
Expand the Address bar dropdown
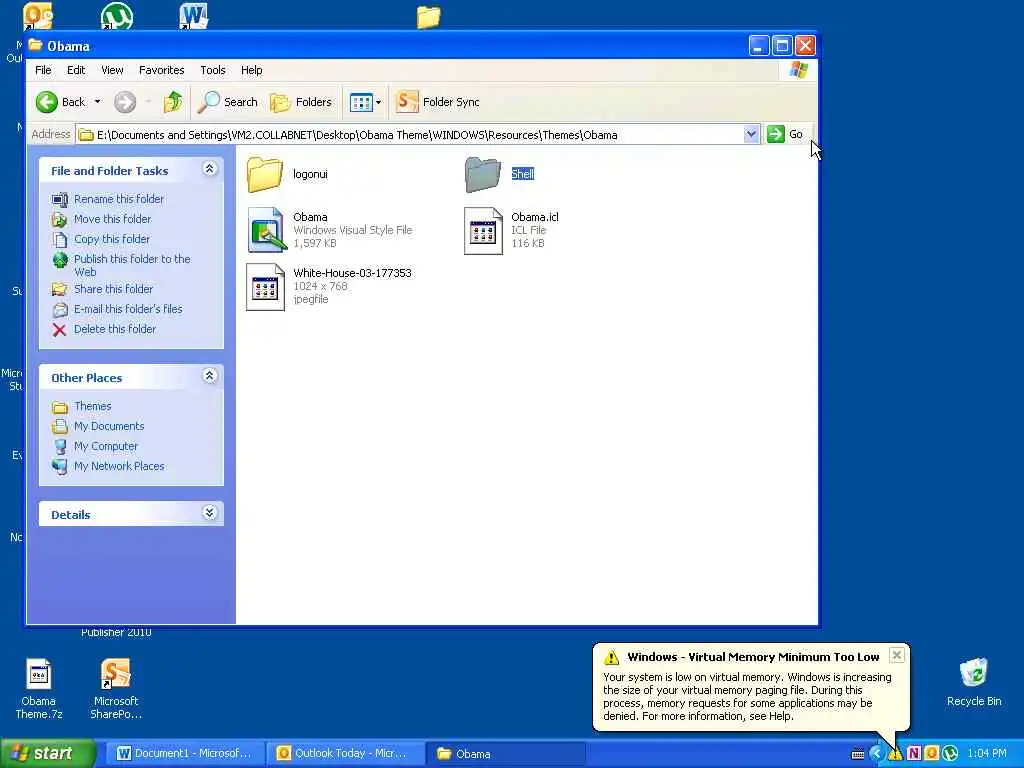pyautogui.click(x=751, y=135)
